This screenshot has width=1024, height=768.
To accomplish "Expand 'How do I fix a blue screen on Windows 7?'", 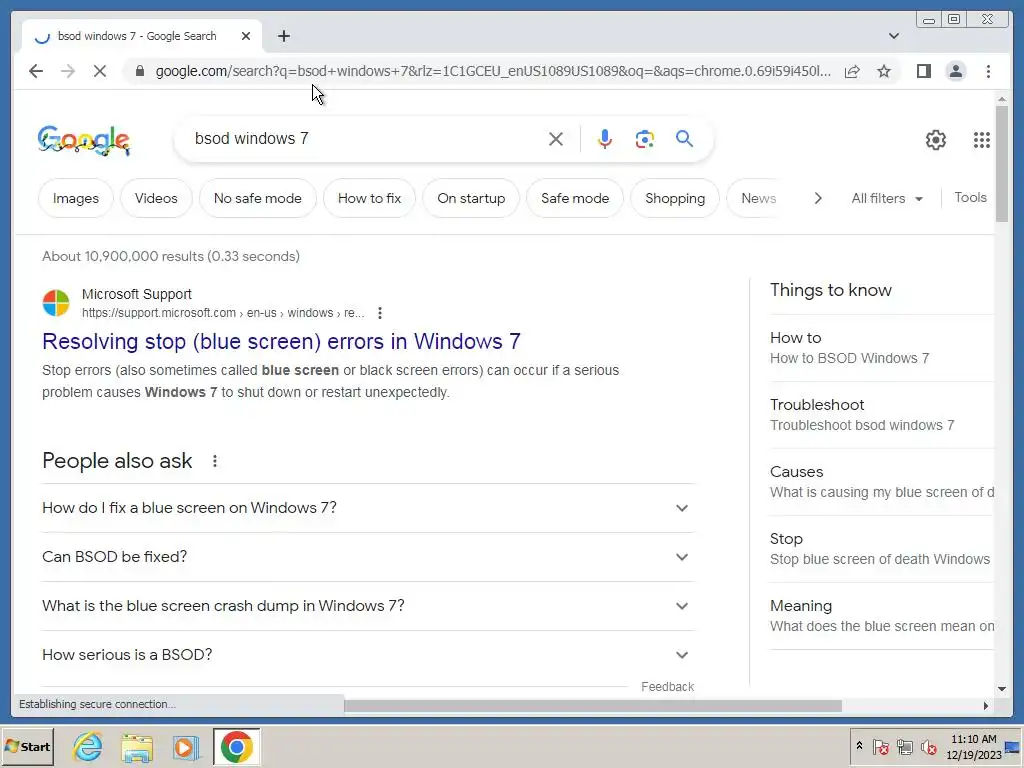I will tap(368, 507).
